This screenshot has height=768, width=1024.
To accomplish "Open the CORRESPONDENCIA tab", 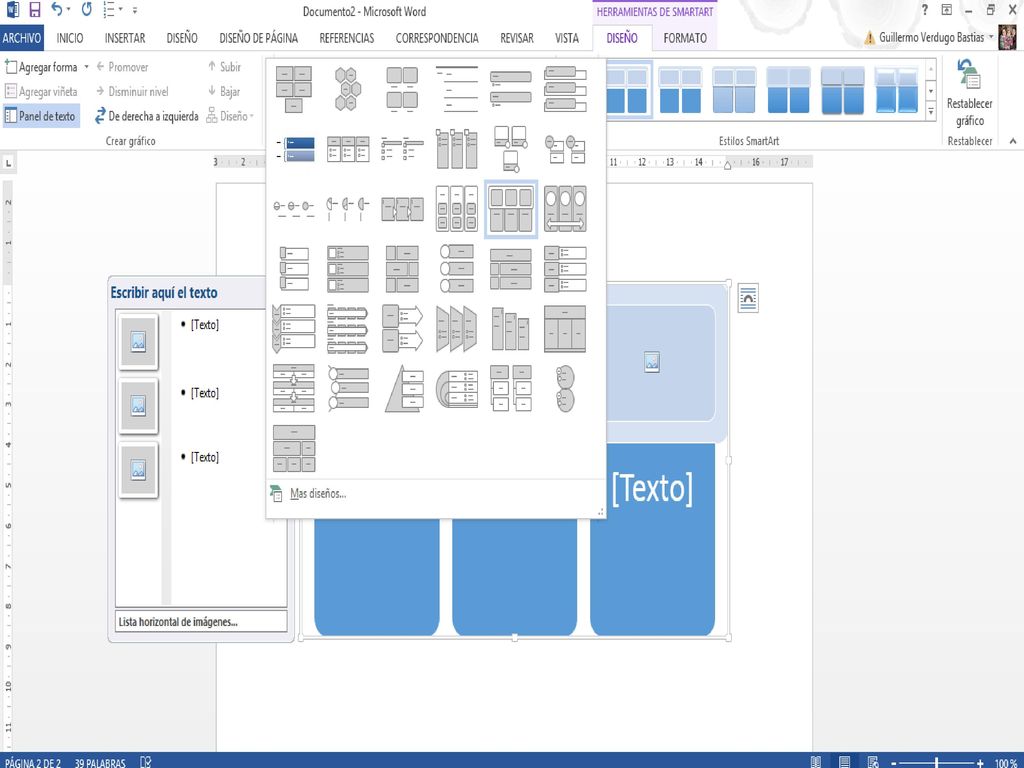I will (437, 38).
